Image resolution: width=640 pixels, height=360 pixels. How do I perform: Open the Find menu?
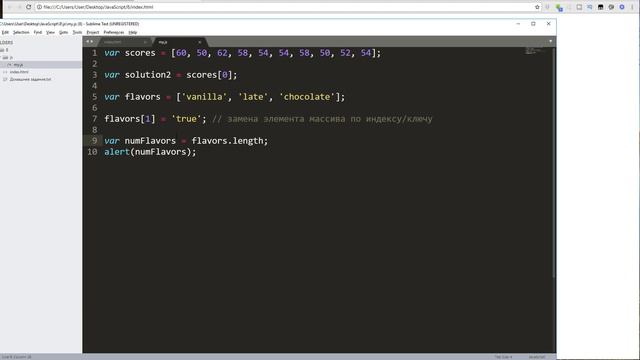(x=38, y=32)
